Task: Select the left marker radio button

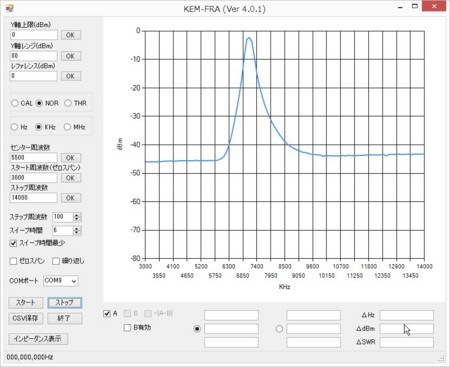Action: 197,329
